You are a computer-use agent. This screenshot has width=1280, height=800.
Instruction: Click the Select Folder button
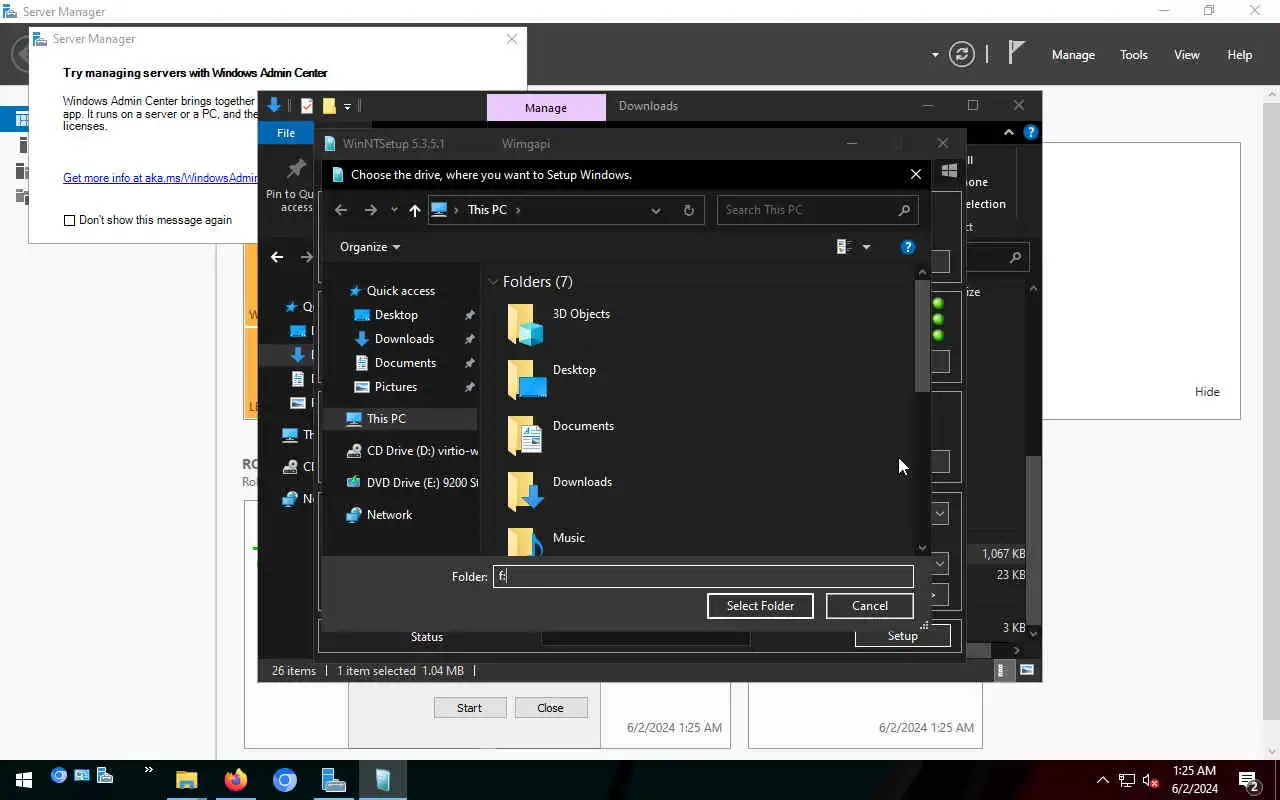(x=760, y=606)
